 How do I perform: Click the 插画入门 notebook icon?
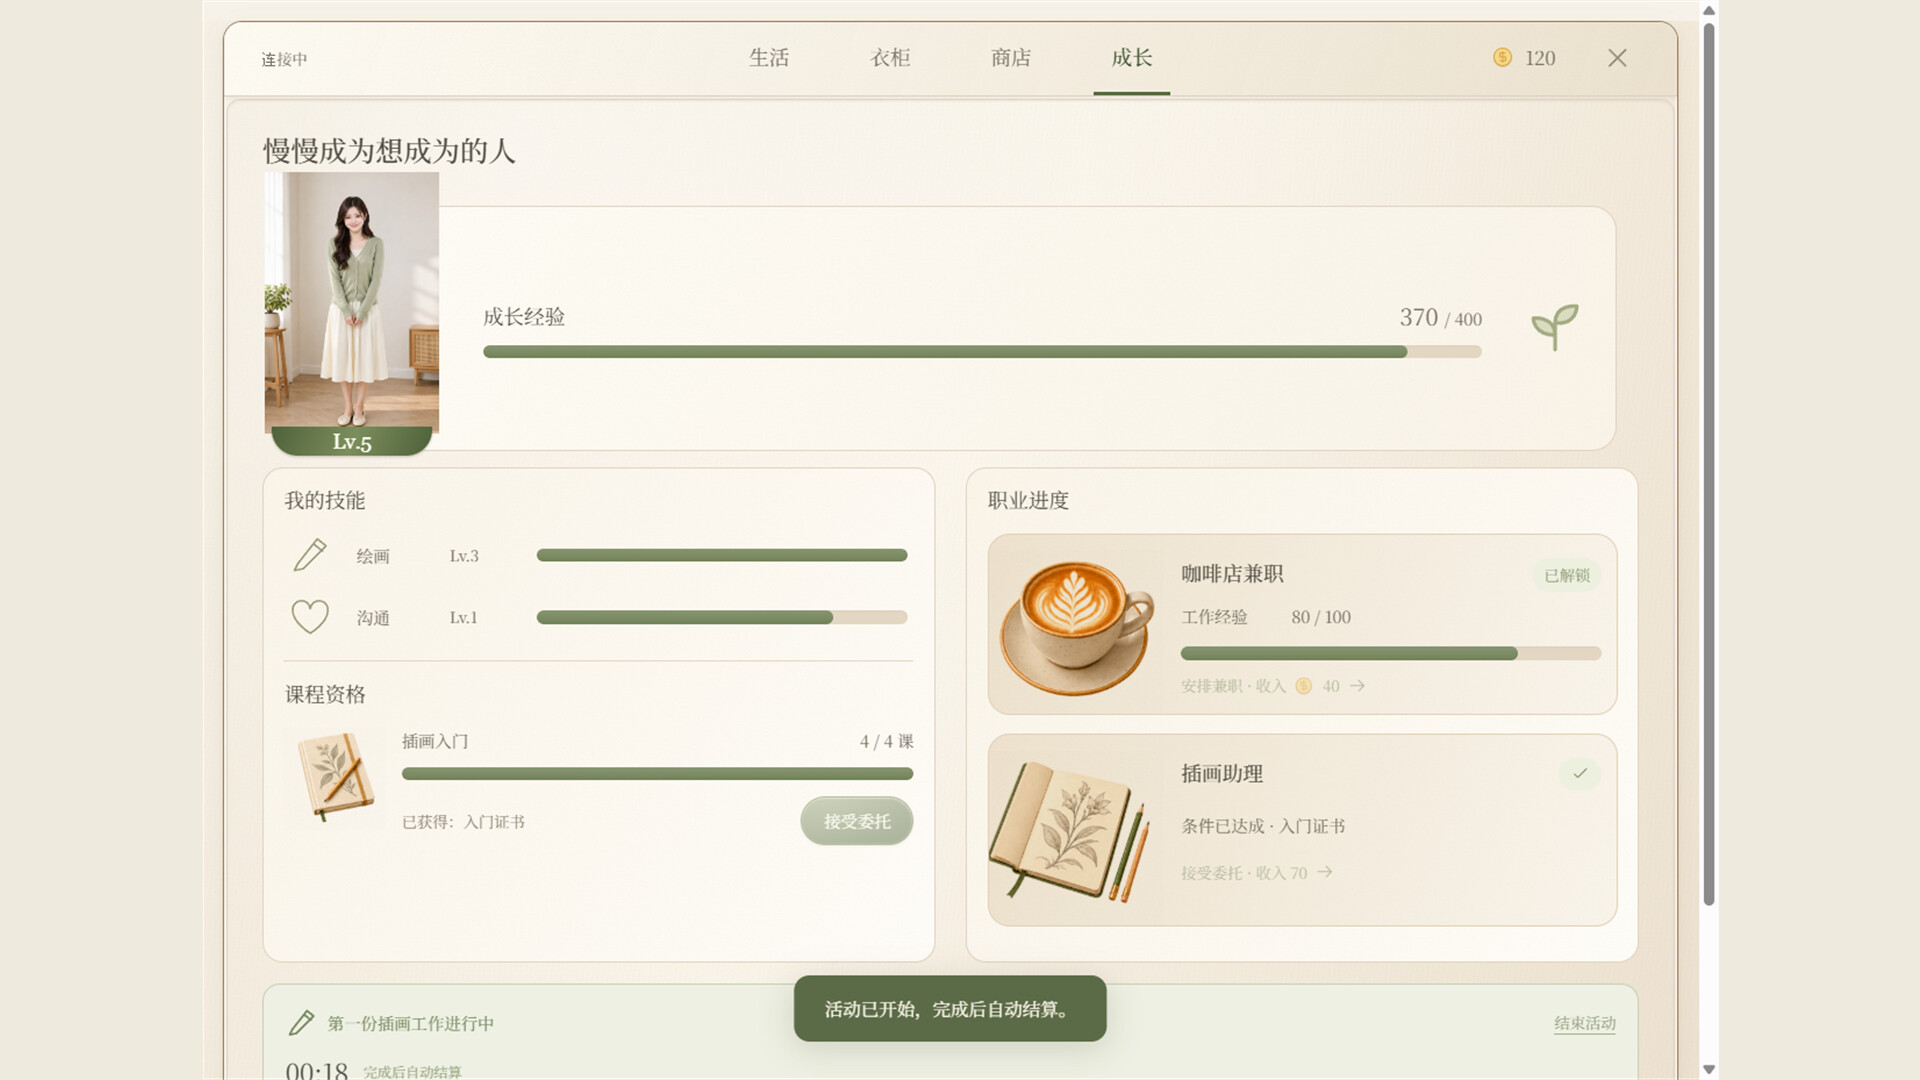point(336,777)
